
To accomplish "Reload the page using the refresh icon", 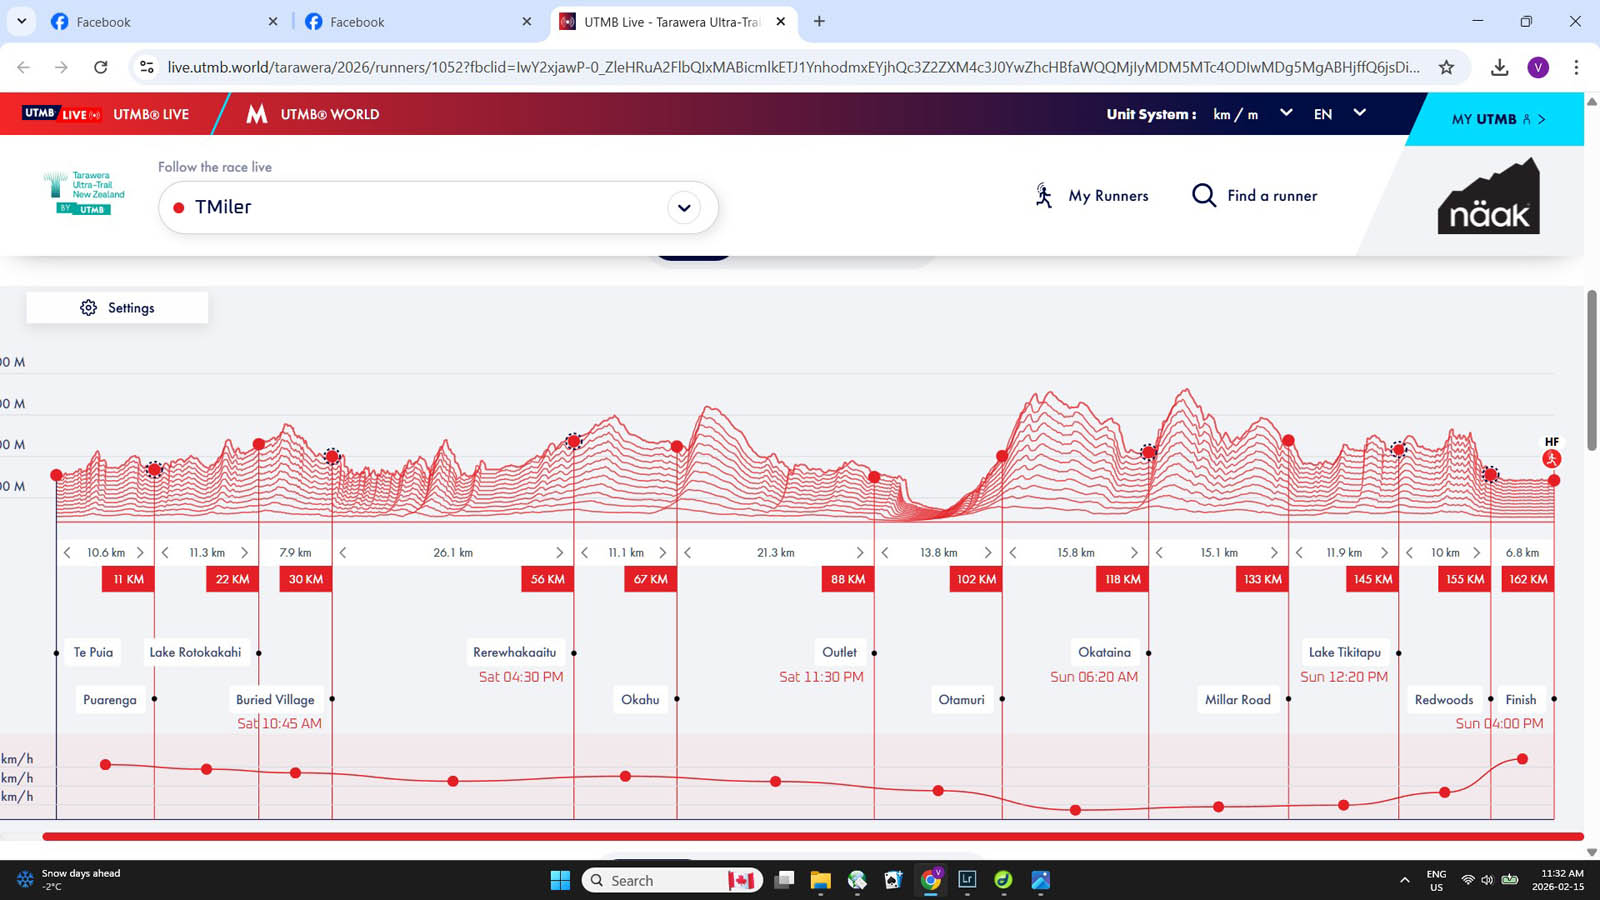I will pyautogui.click(x=100, y=67).
